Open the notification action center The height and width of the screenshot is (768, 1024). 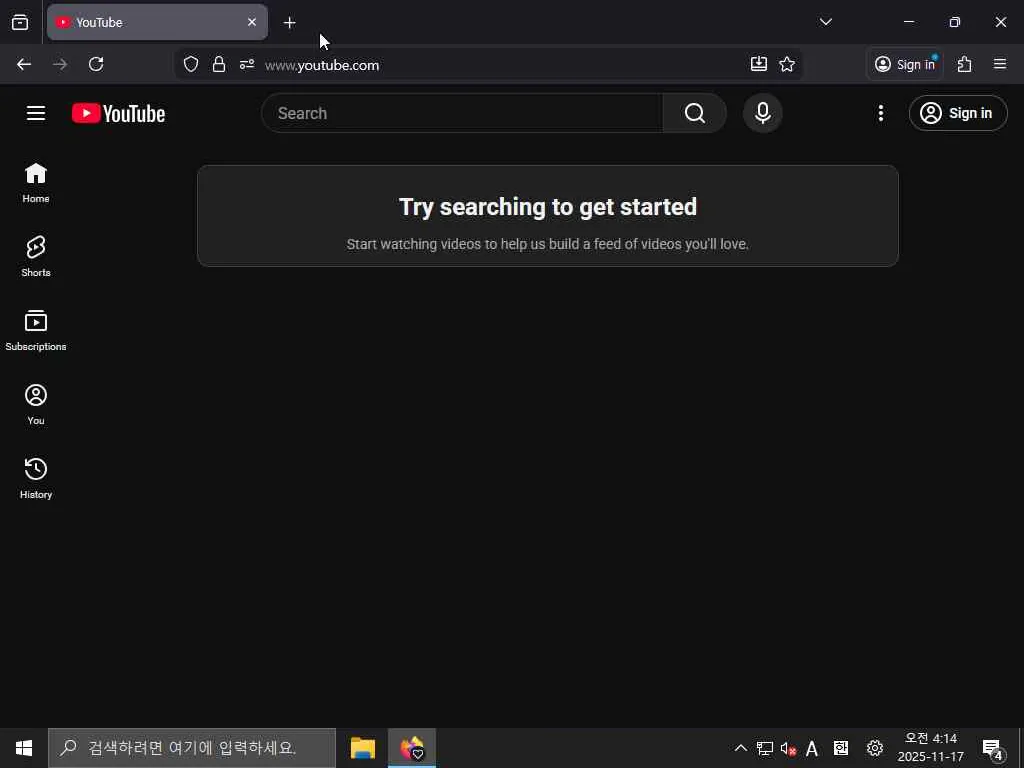click(x=993, y=748)
